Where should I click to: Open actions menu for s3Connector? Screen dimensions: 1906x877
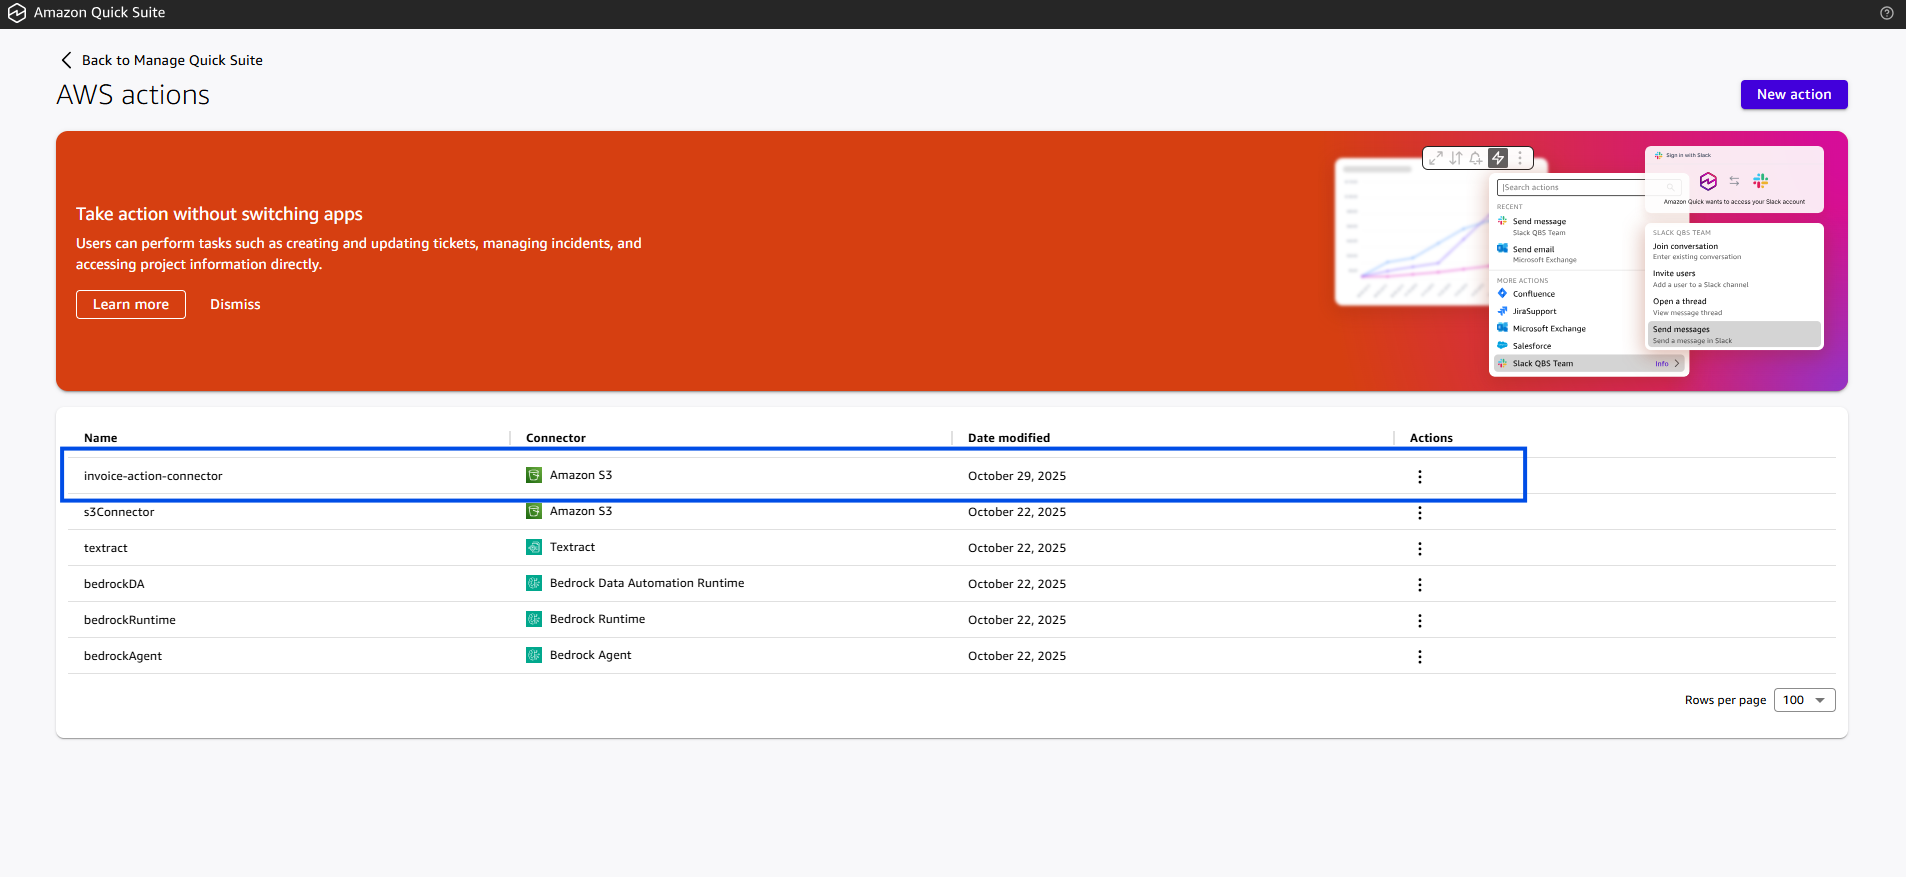click(x=1420, y=513)
